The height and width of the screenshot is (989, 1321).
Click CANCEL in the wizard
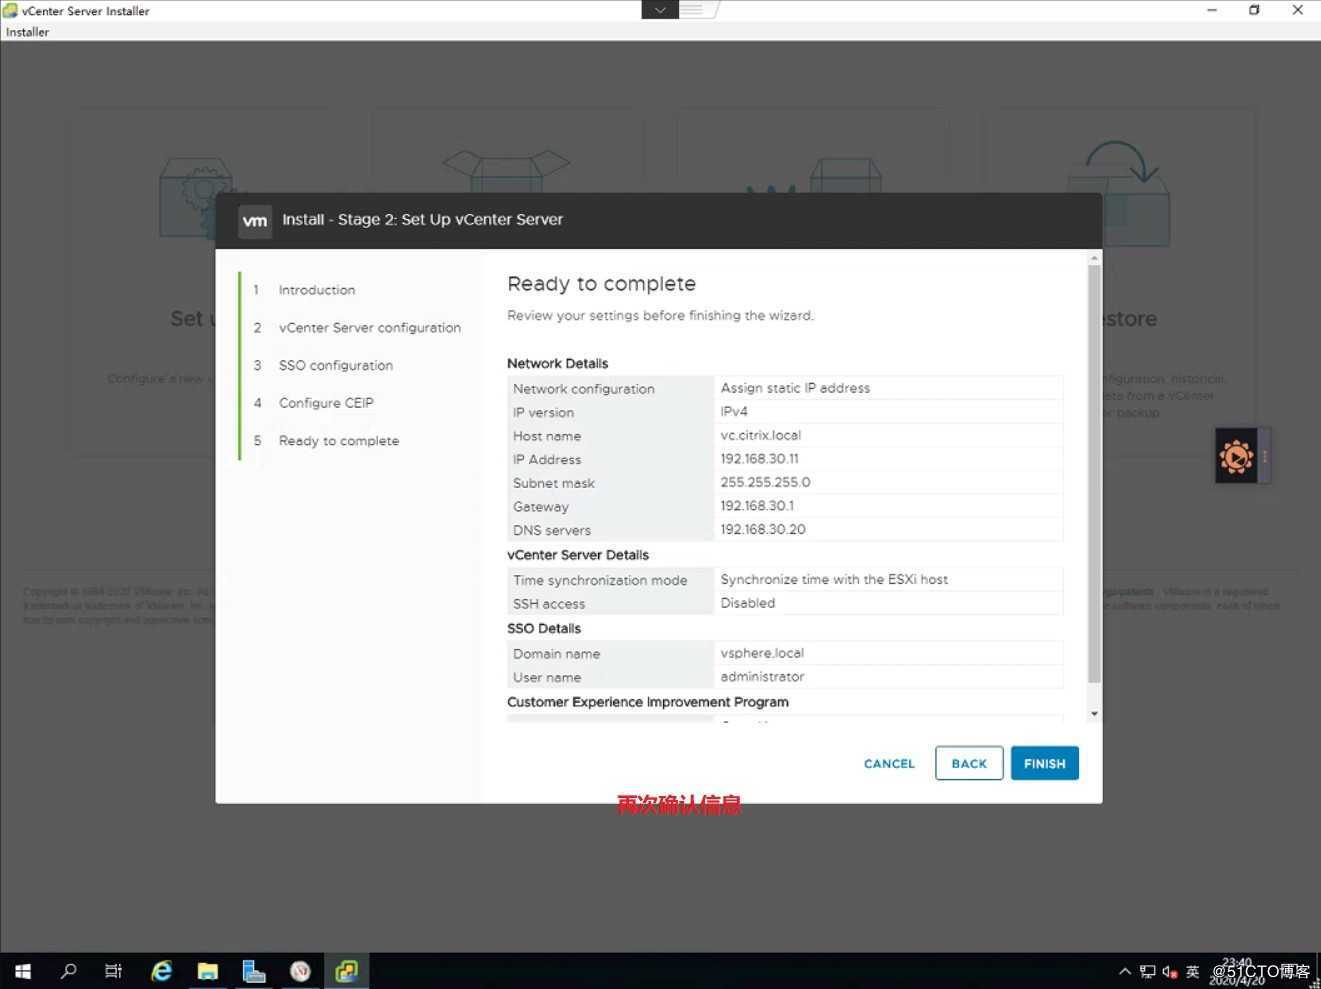pyautogui.click(x=889, y=763)
